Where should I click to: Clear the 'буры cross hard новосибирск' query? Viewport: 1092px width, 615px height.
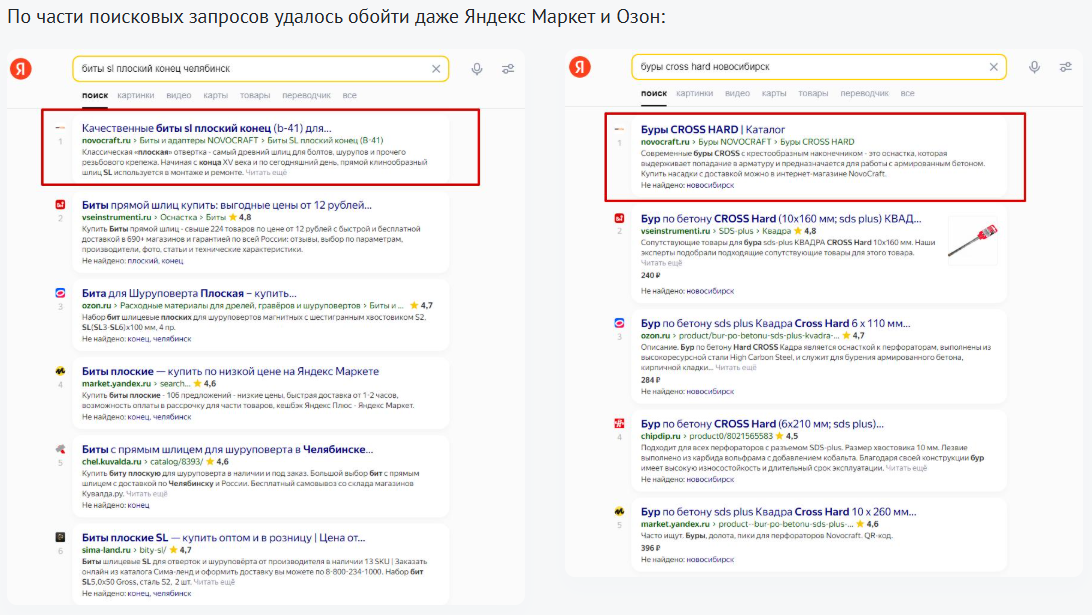994,67
